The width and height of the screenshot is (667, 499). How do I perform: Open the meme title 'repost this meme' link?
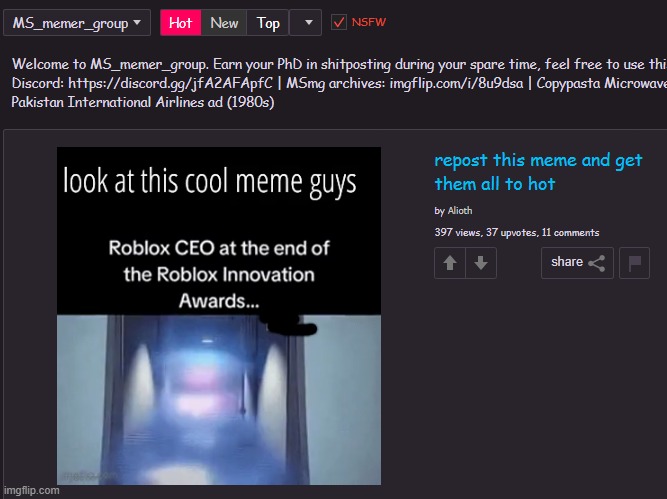[x=538, y=172]
